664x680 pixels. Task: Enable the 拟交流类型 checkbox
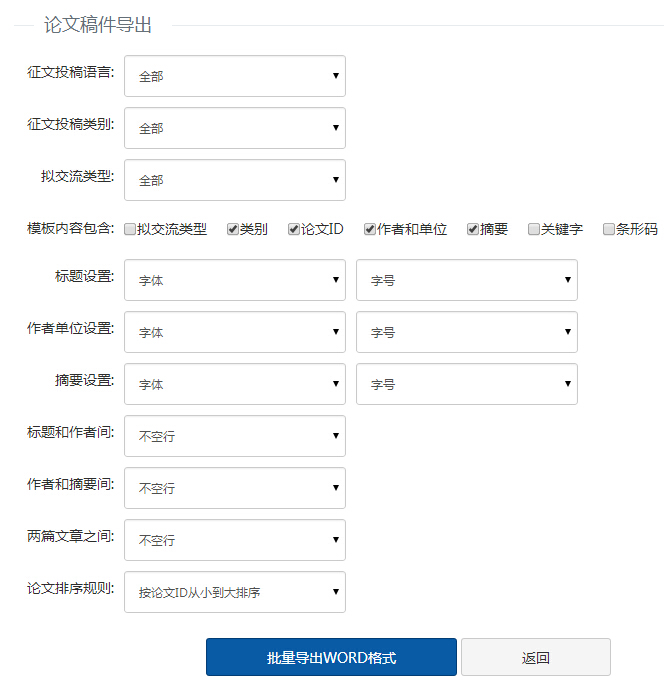130,229
